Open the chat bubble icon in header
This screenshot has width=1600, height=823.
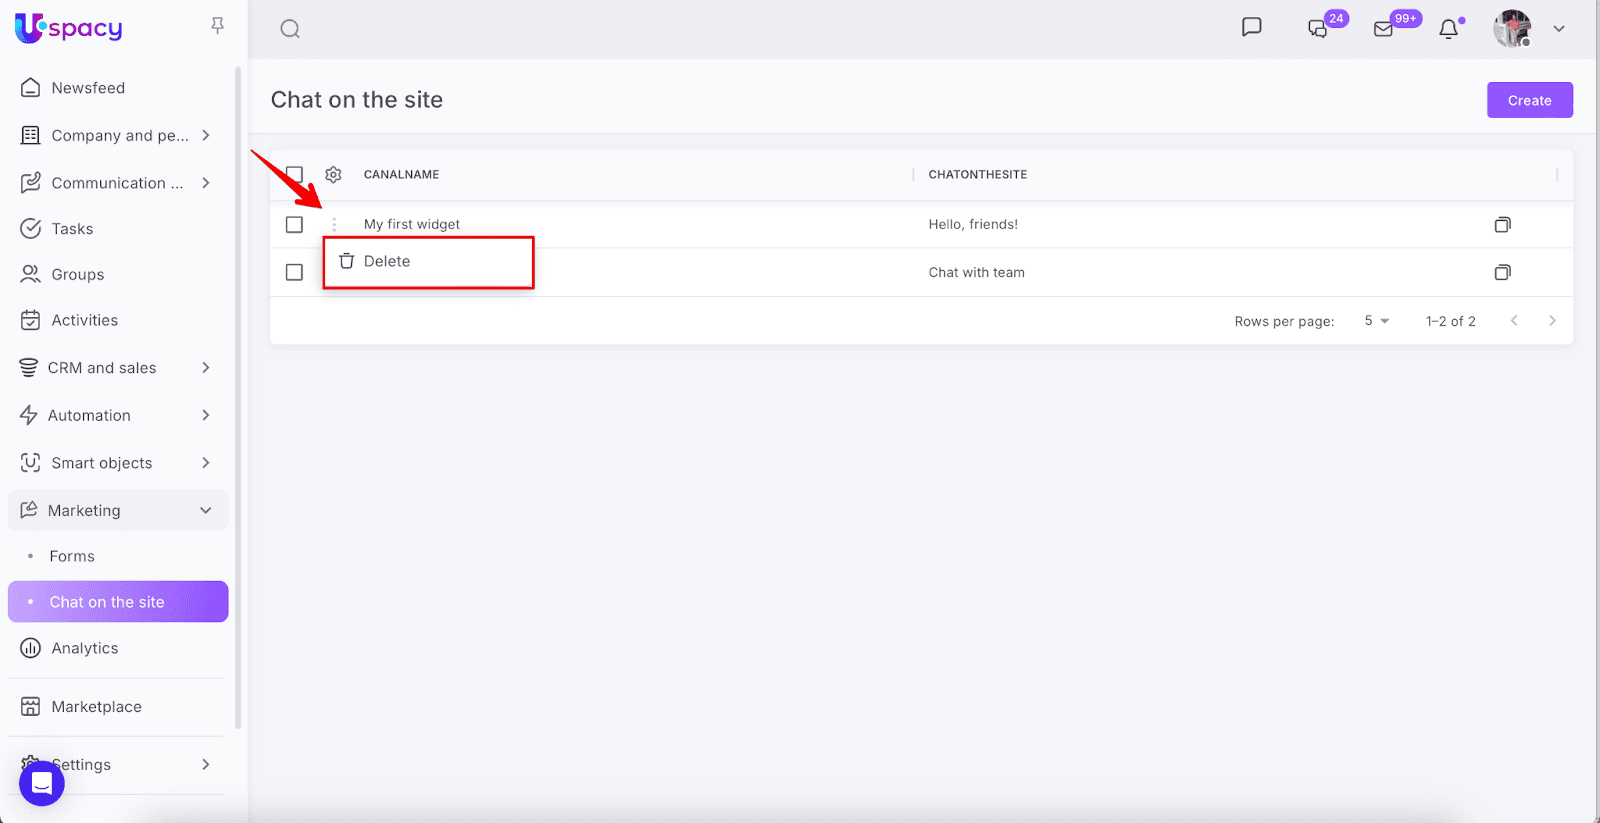[x=1251, y=27]
